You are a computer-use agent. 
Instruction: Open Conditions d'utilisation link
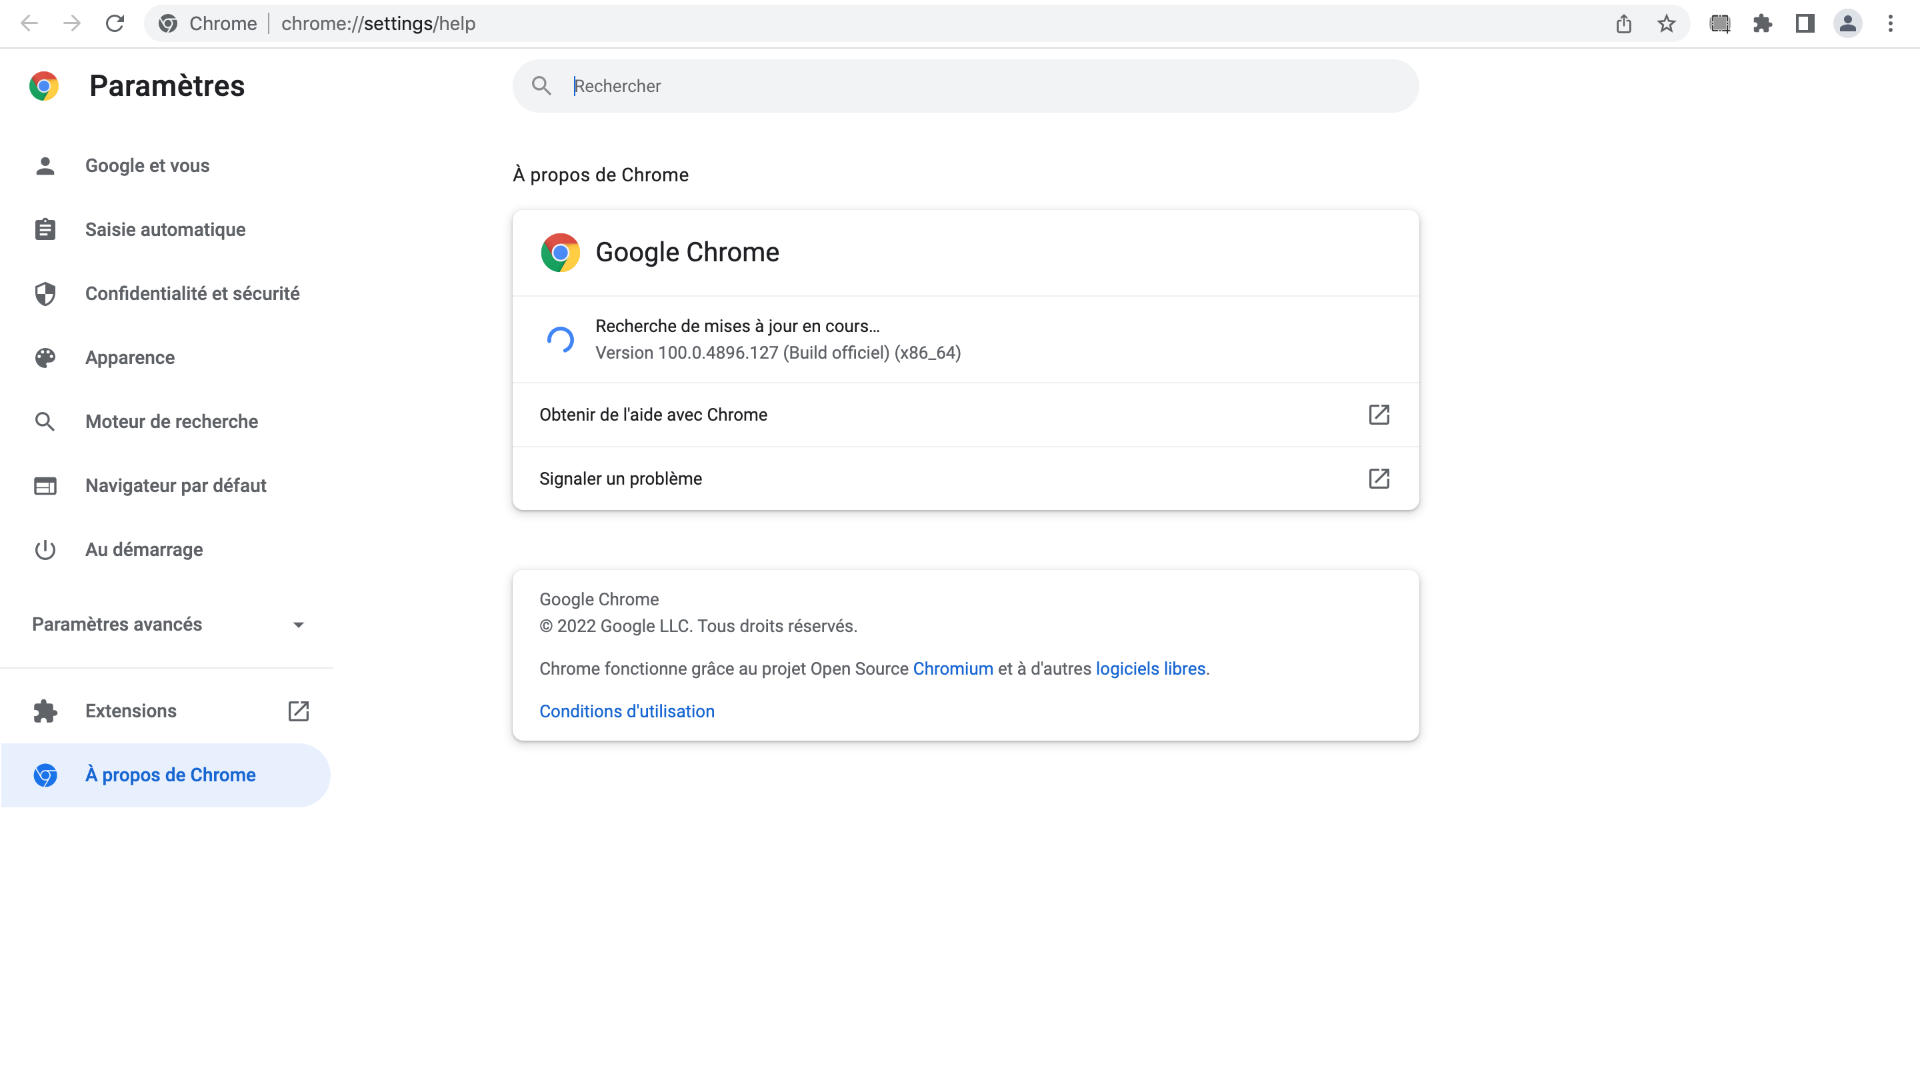(x=627, y=712)
